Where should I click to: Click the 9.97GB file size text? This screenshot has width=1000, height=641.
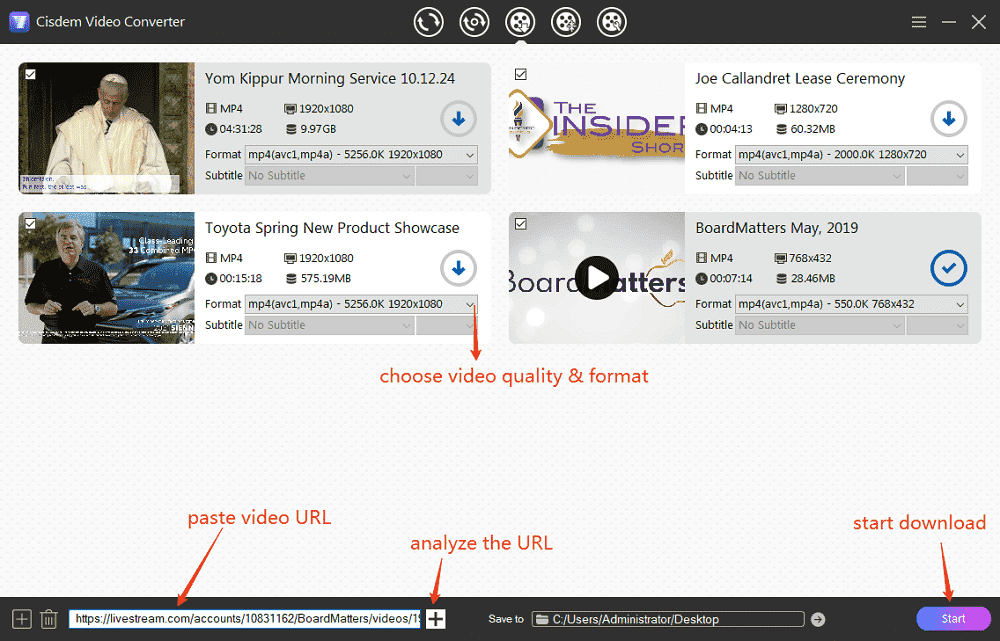point(318,129)
